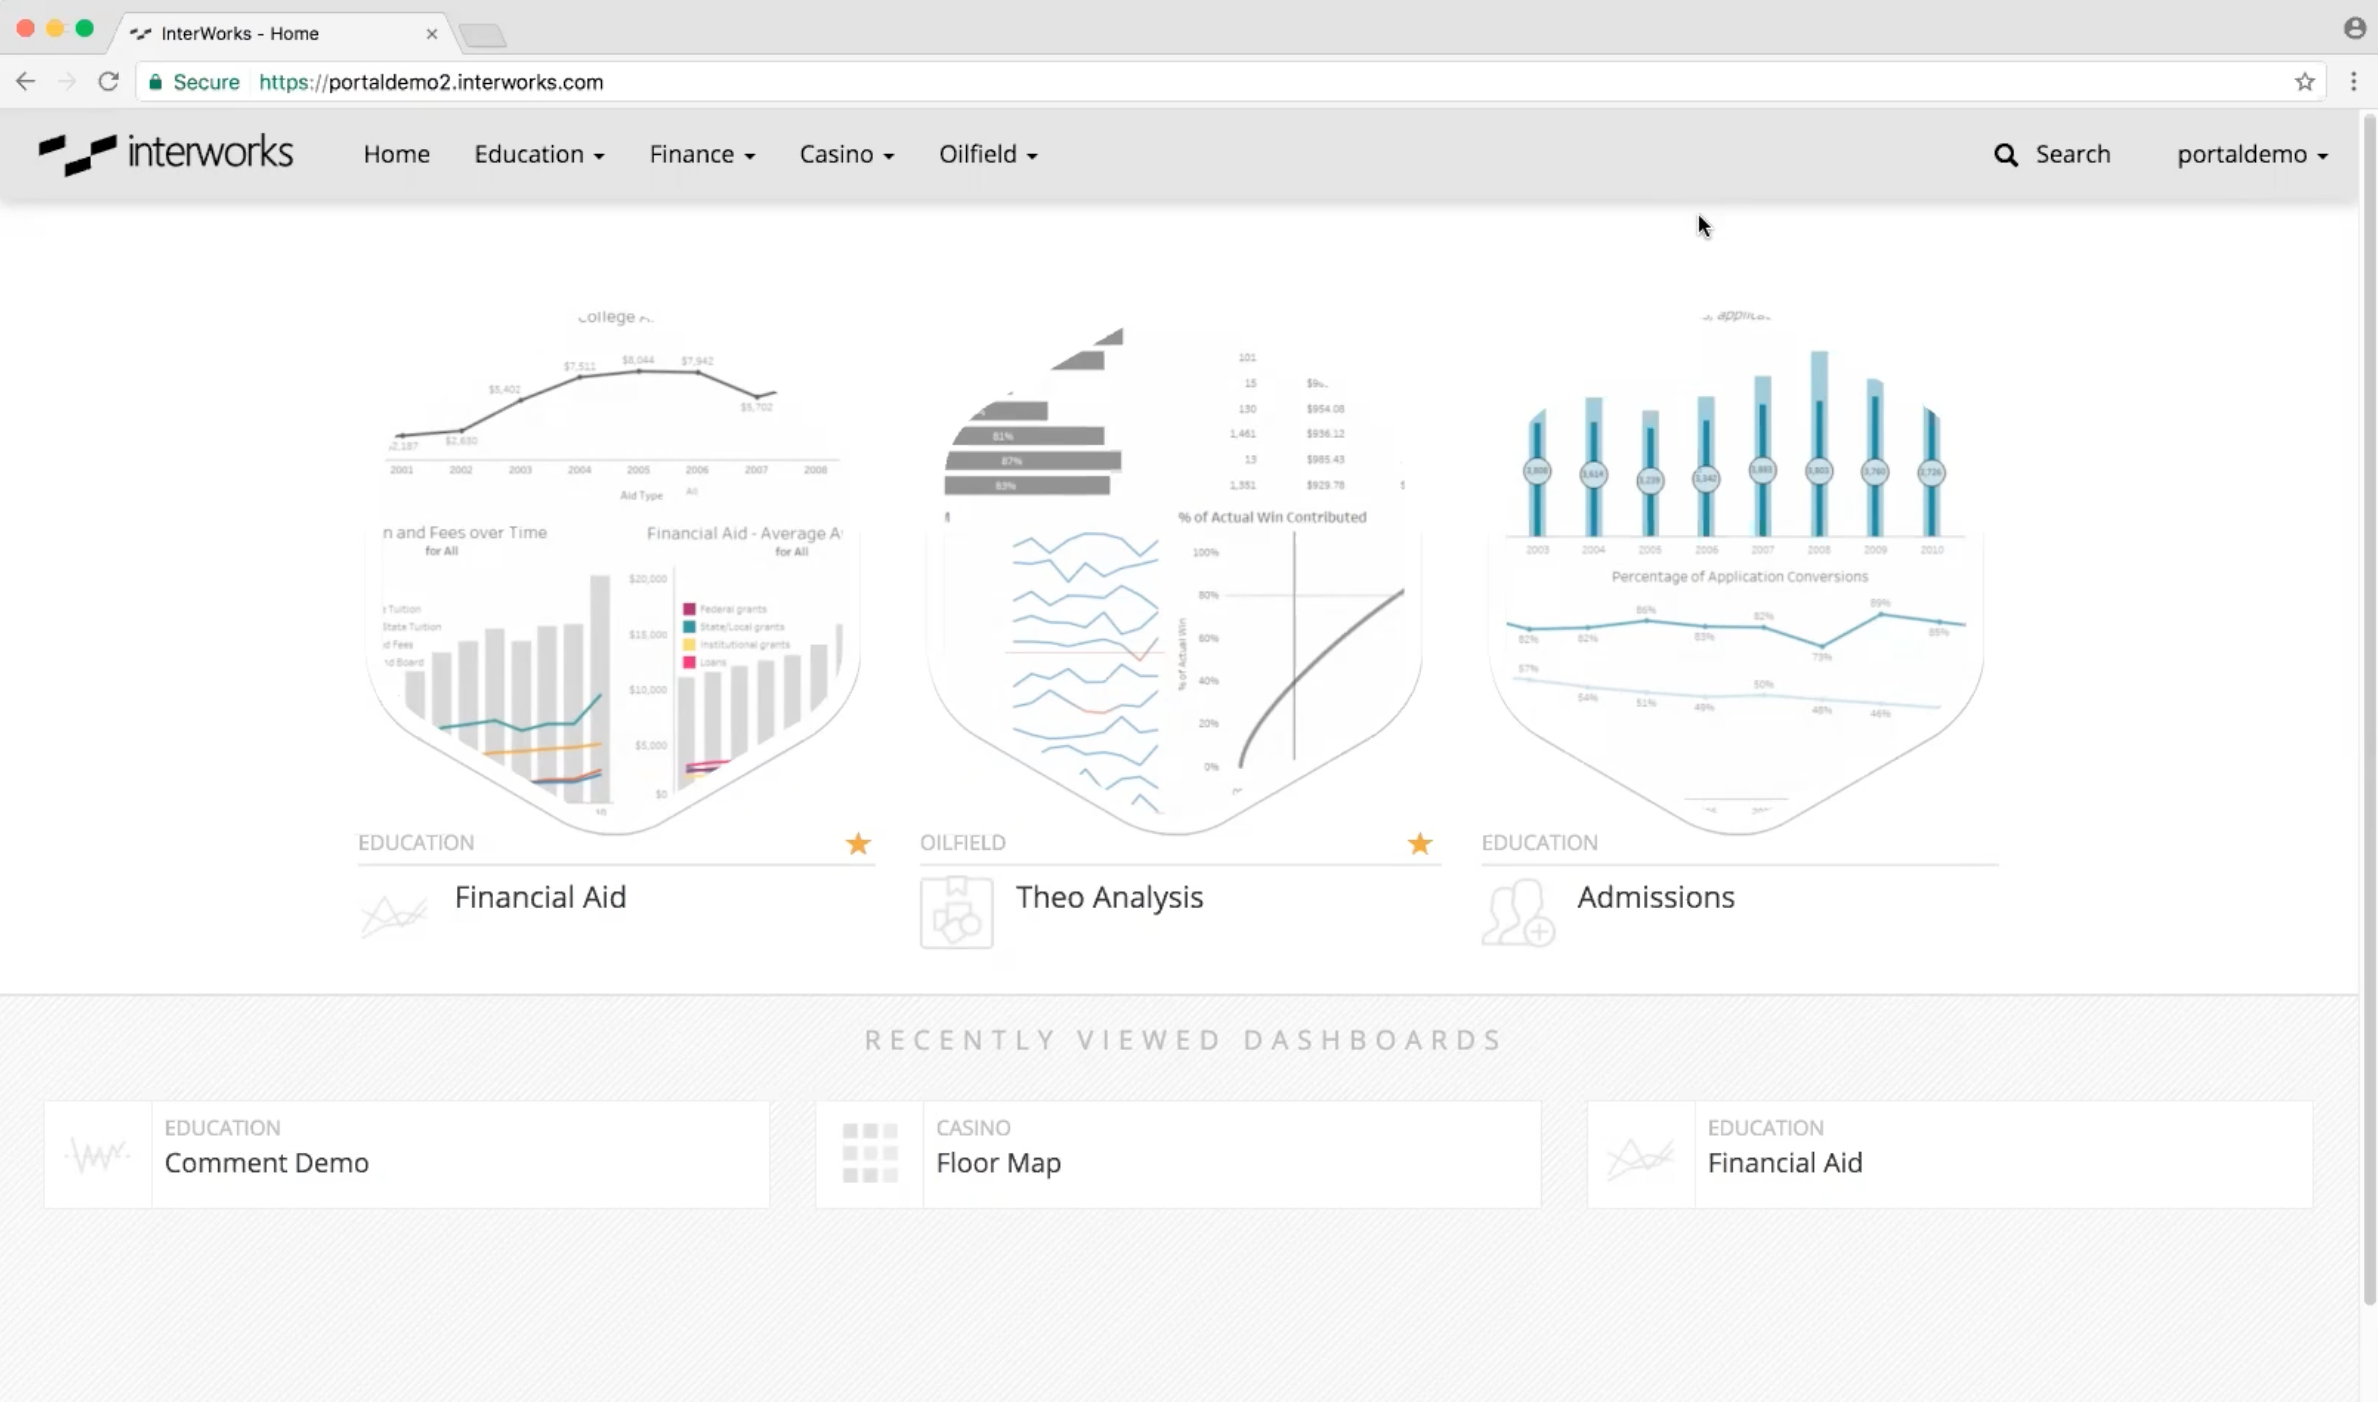Click the Financial Aid chart icon
2378x1402 pixels.
coord(393,913)
